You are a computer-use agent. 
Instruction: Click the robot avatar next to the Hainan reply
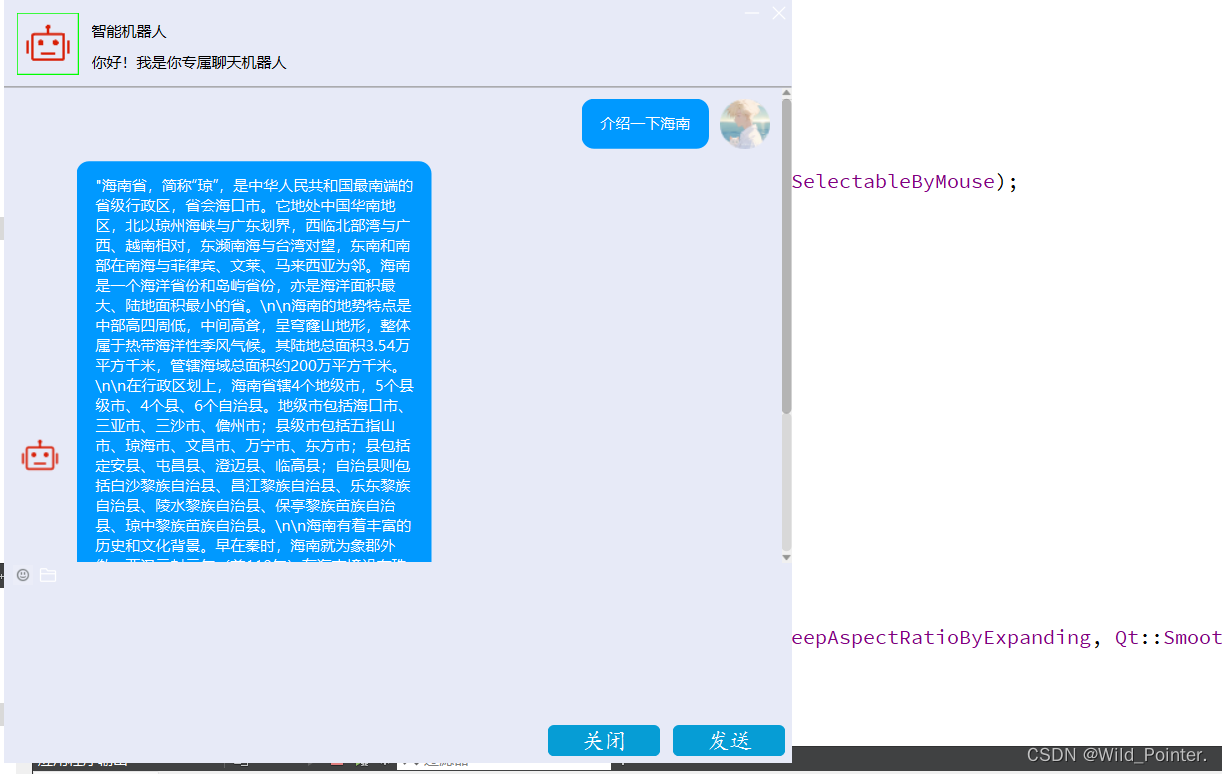tap(40, 455)
